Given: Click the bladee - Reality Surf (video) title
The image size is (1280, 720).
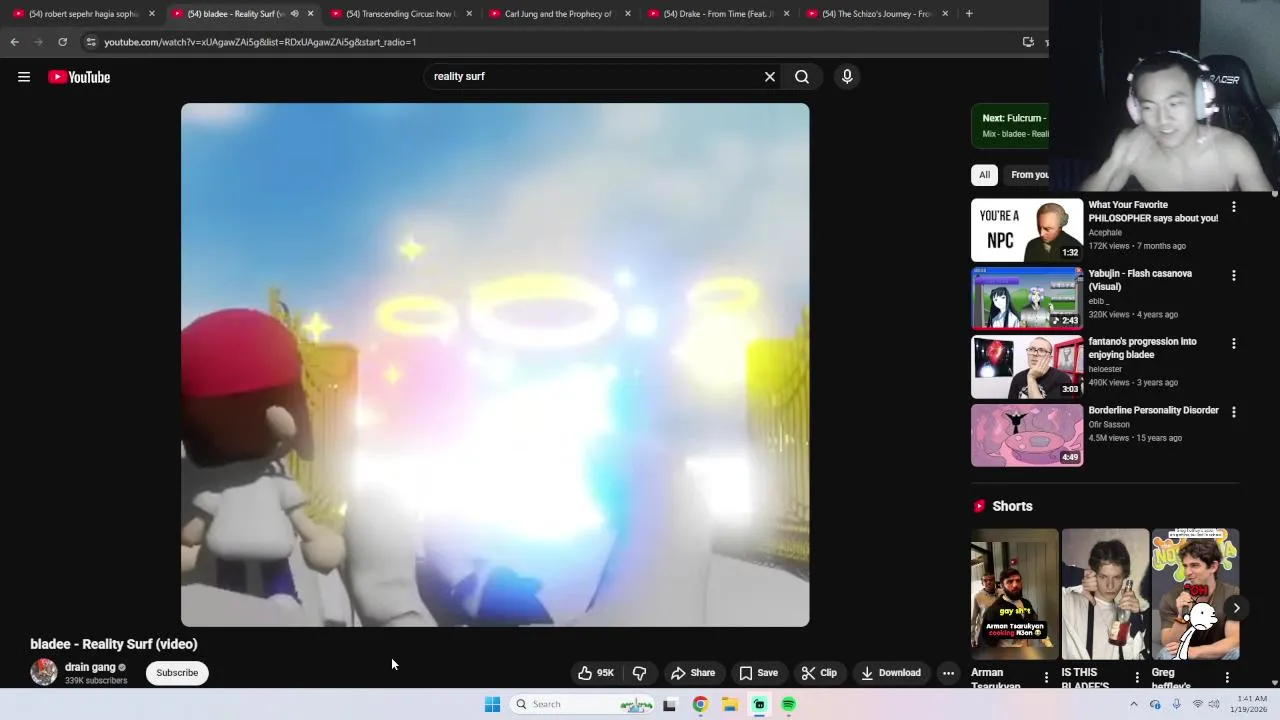Looking at the screenshot, I should tap(114, 644).
